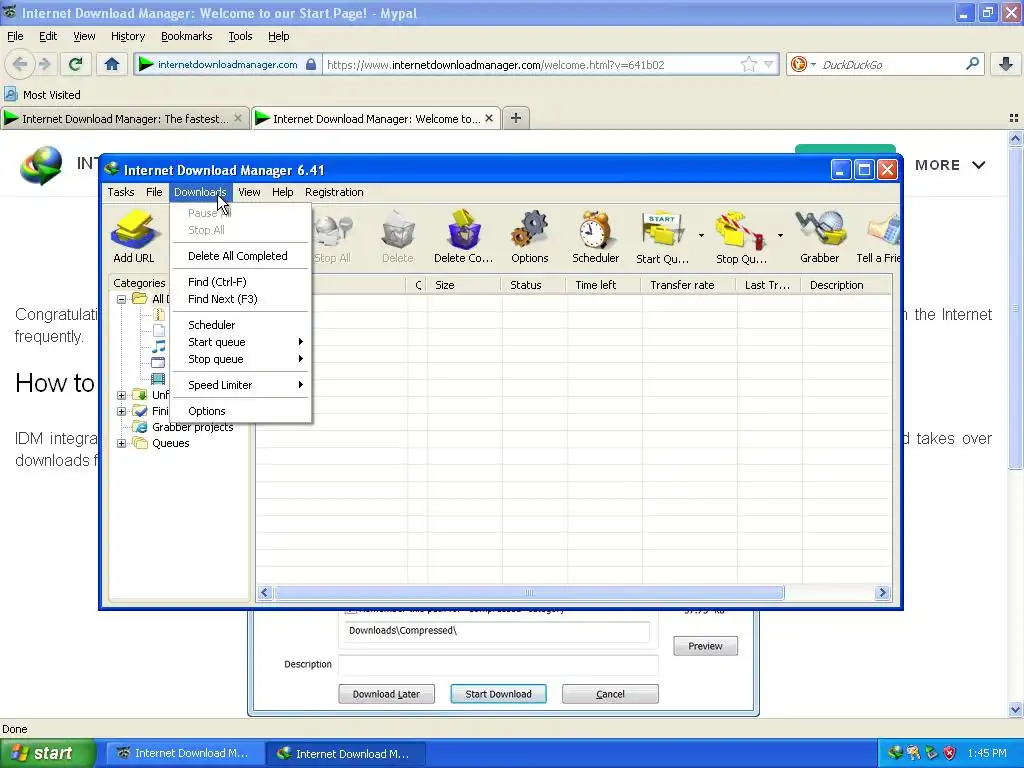Open the IDM Registration menu
Image resolution: width=1024 pixels, height=768 pixels.
pos(334,192)
